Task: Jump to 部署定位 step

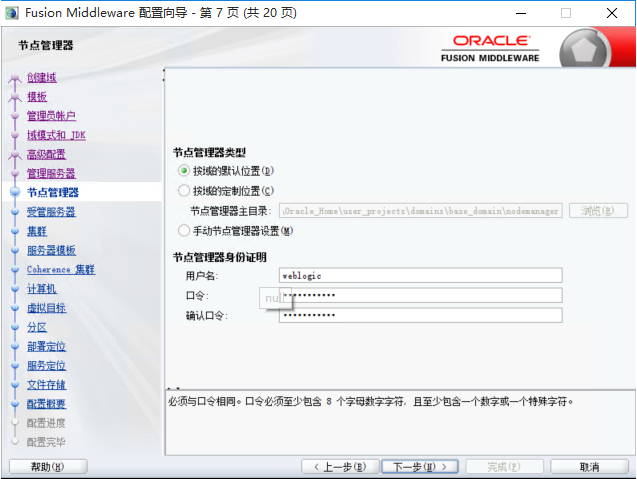Action: click(46, 347)
